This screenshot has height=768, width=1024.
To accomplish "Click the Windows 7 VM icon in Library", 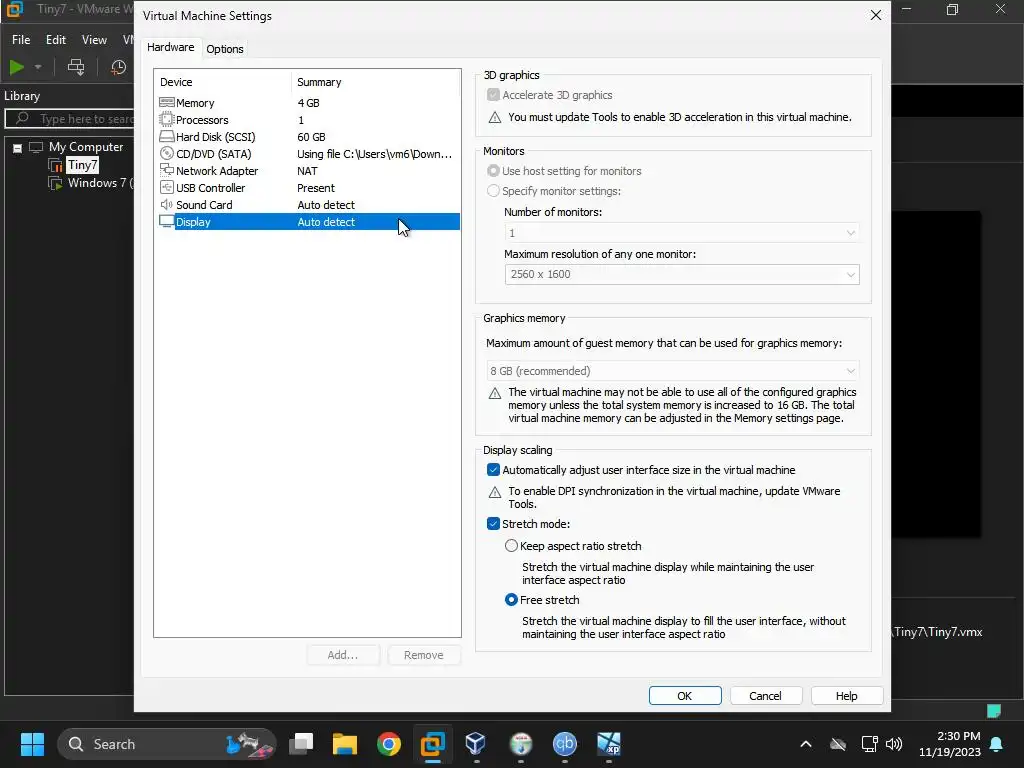I will (x=56, y=184).
